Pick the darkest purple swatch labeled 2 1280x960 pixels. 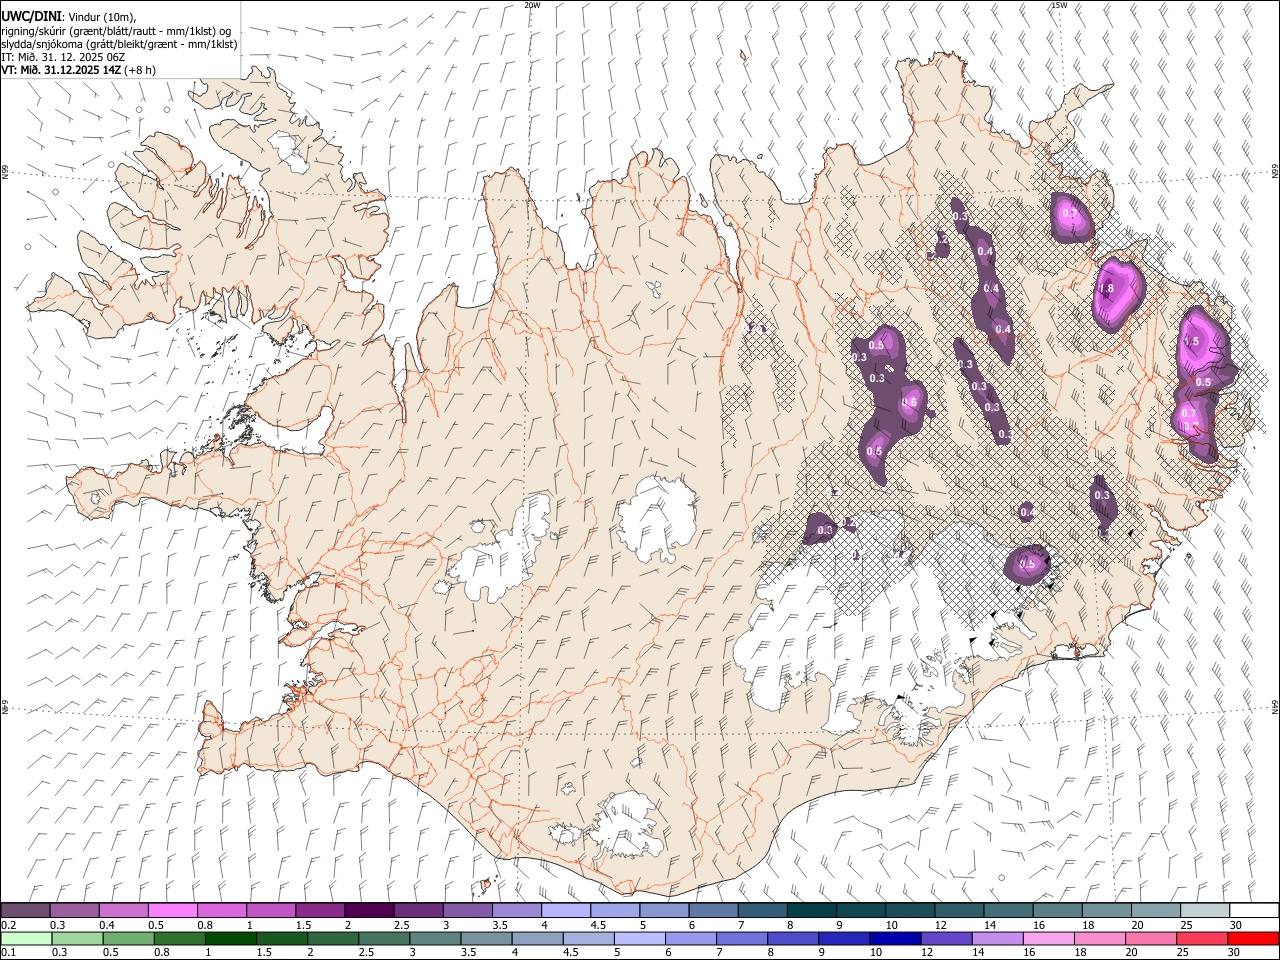368,910
